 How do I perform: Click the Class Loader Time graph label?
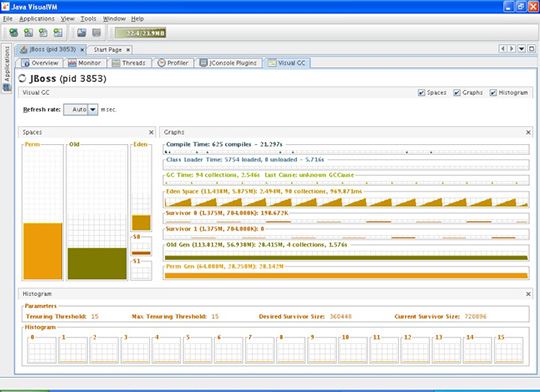(x=245, y=160)
